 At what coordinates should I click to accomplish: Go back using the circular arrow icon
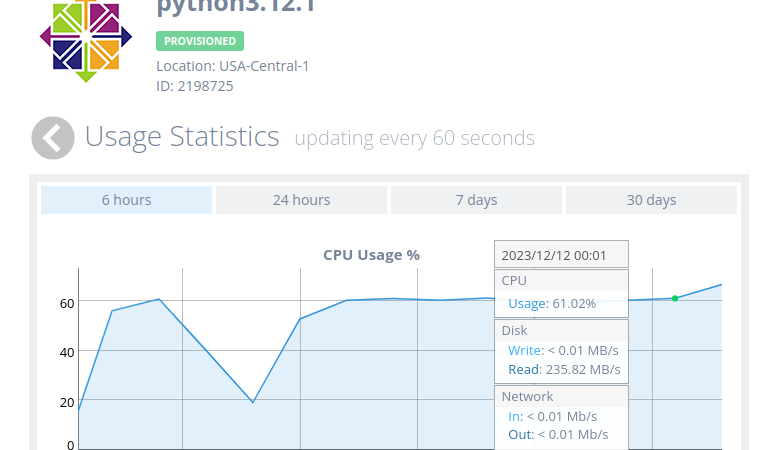point(53,138)
